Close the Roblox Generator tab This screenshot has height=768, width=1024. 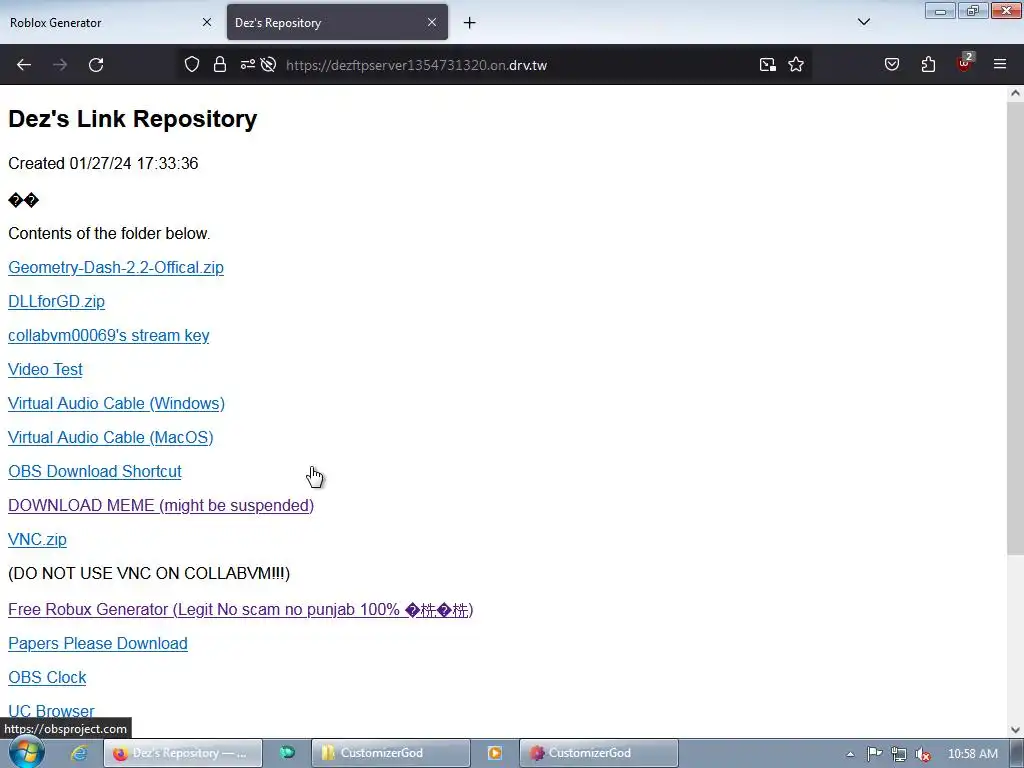[207, 22]
